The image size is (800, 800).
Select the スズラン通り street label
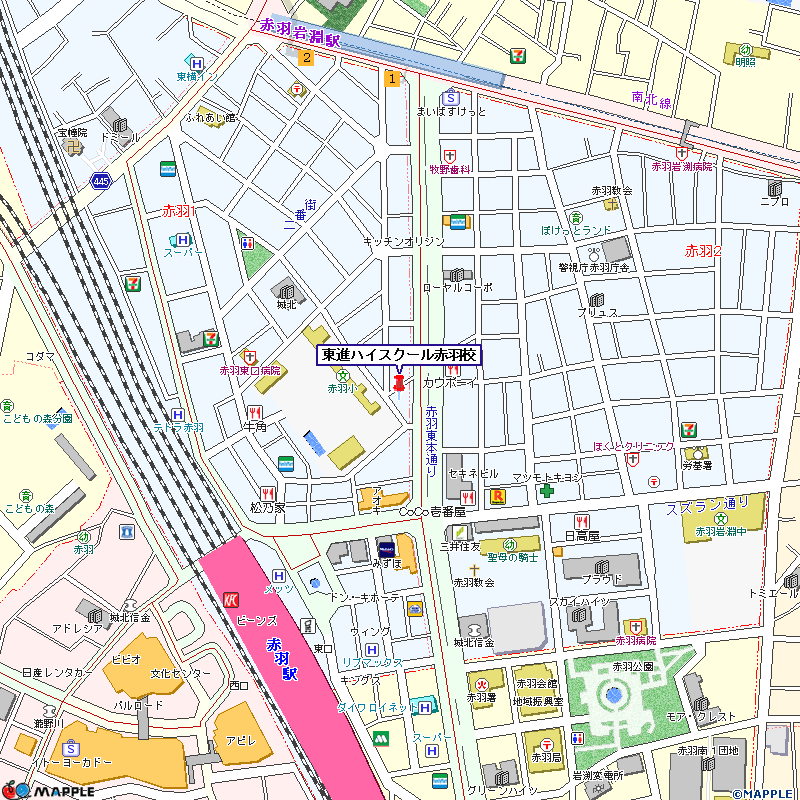[x=708, y=506]
